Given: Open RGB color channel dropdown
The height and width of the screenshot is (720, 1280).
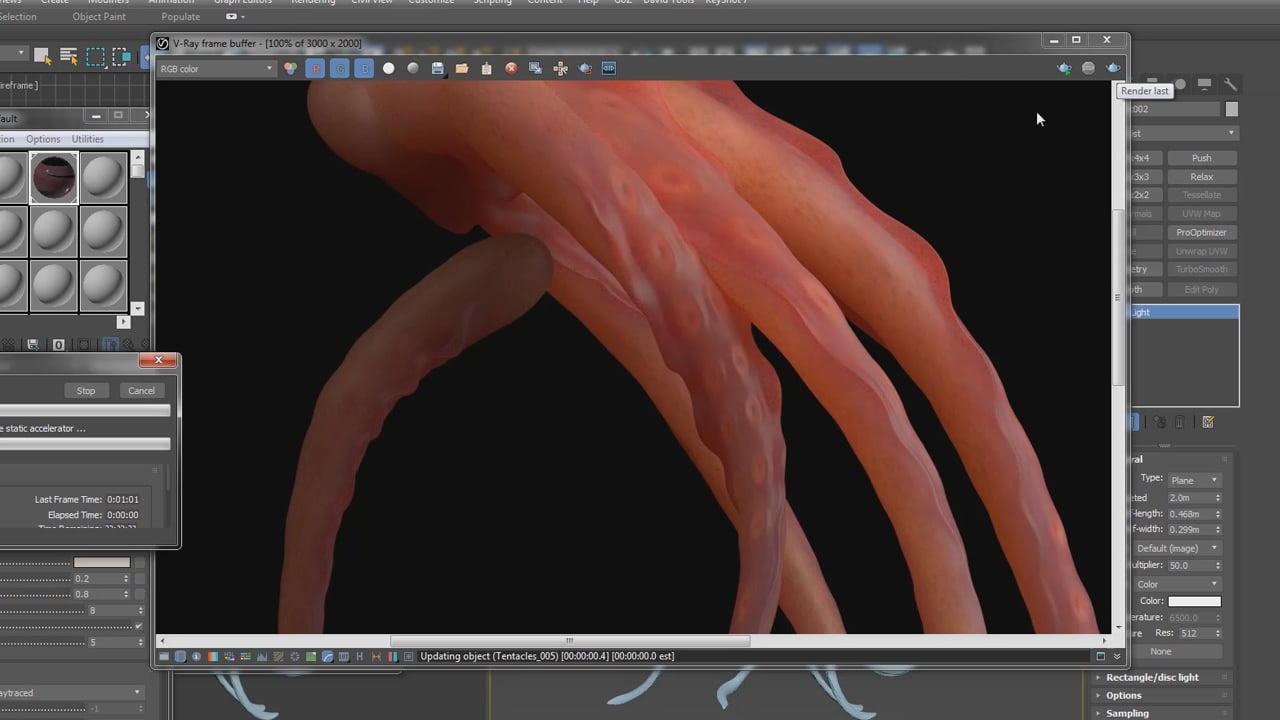Looking at the screenshot, I should (216, 69).
